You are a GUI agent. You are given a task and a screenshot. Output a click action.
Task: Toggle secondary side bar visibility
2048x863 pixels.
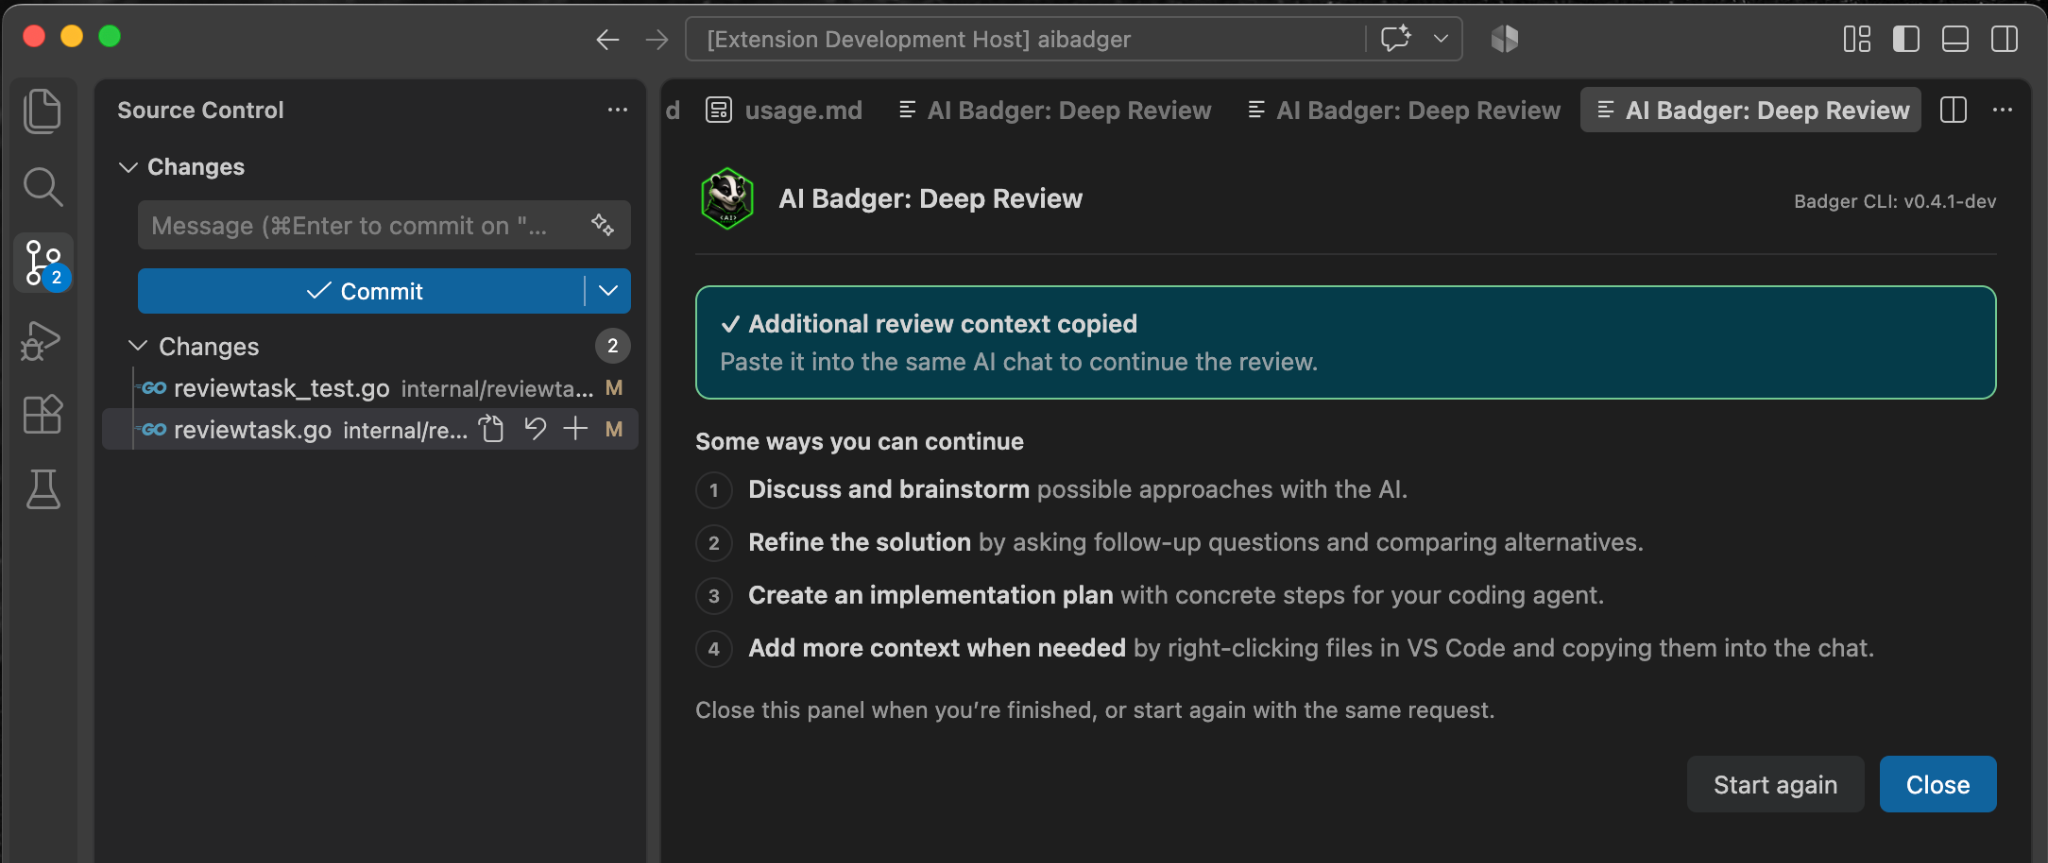coord(2004,39)
